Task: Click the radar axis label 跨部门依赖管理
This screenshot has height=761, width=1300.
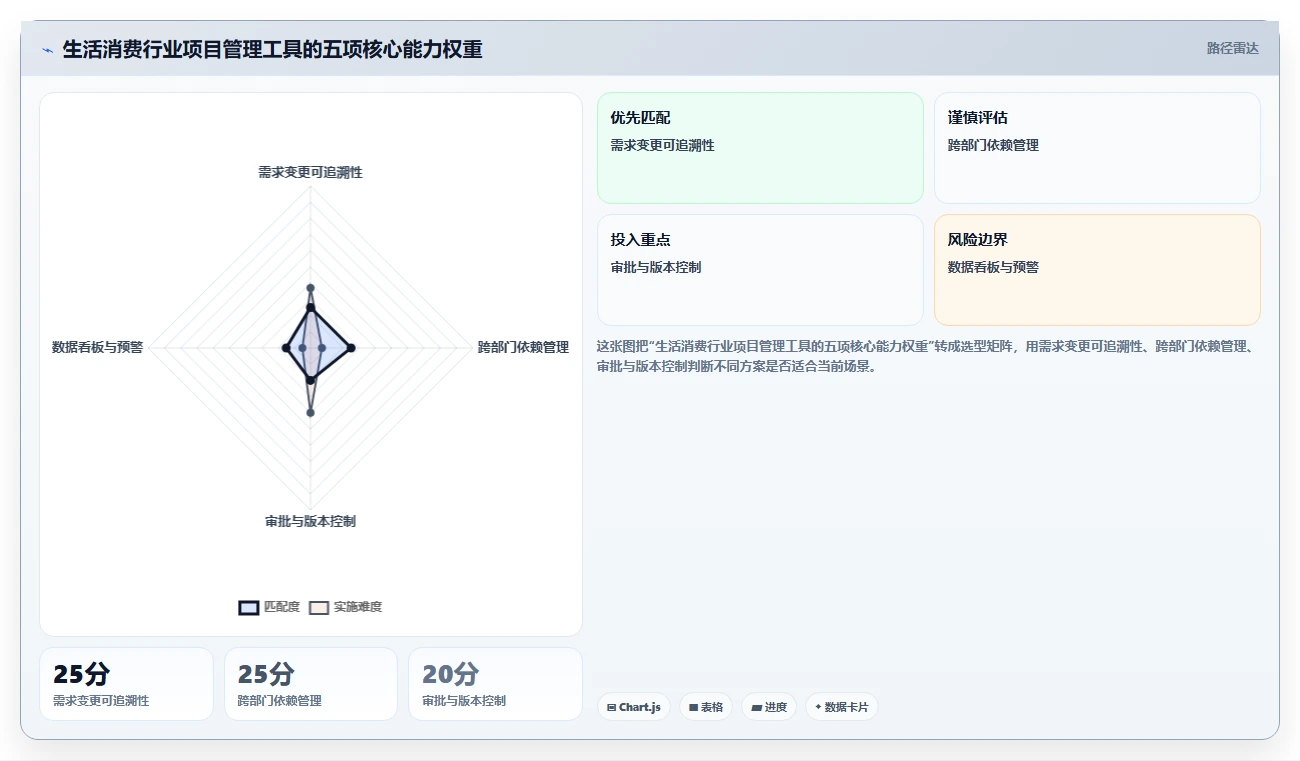Action: [x=523, y=347]
